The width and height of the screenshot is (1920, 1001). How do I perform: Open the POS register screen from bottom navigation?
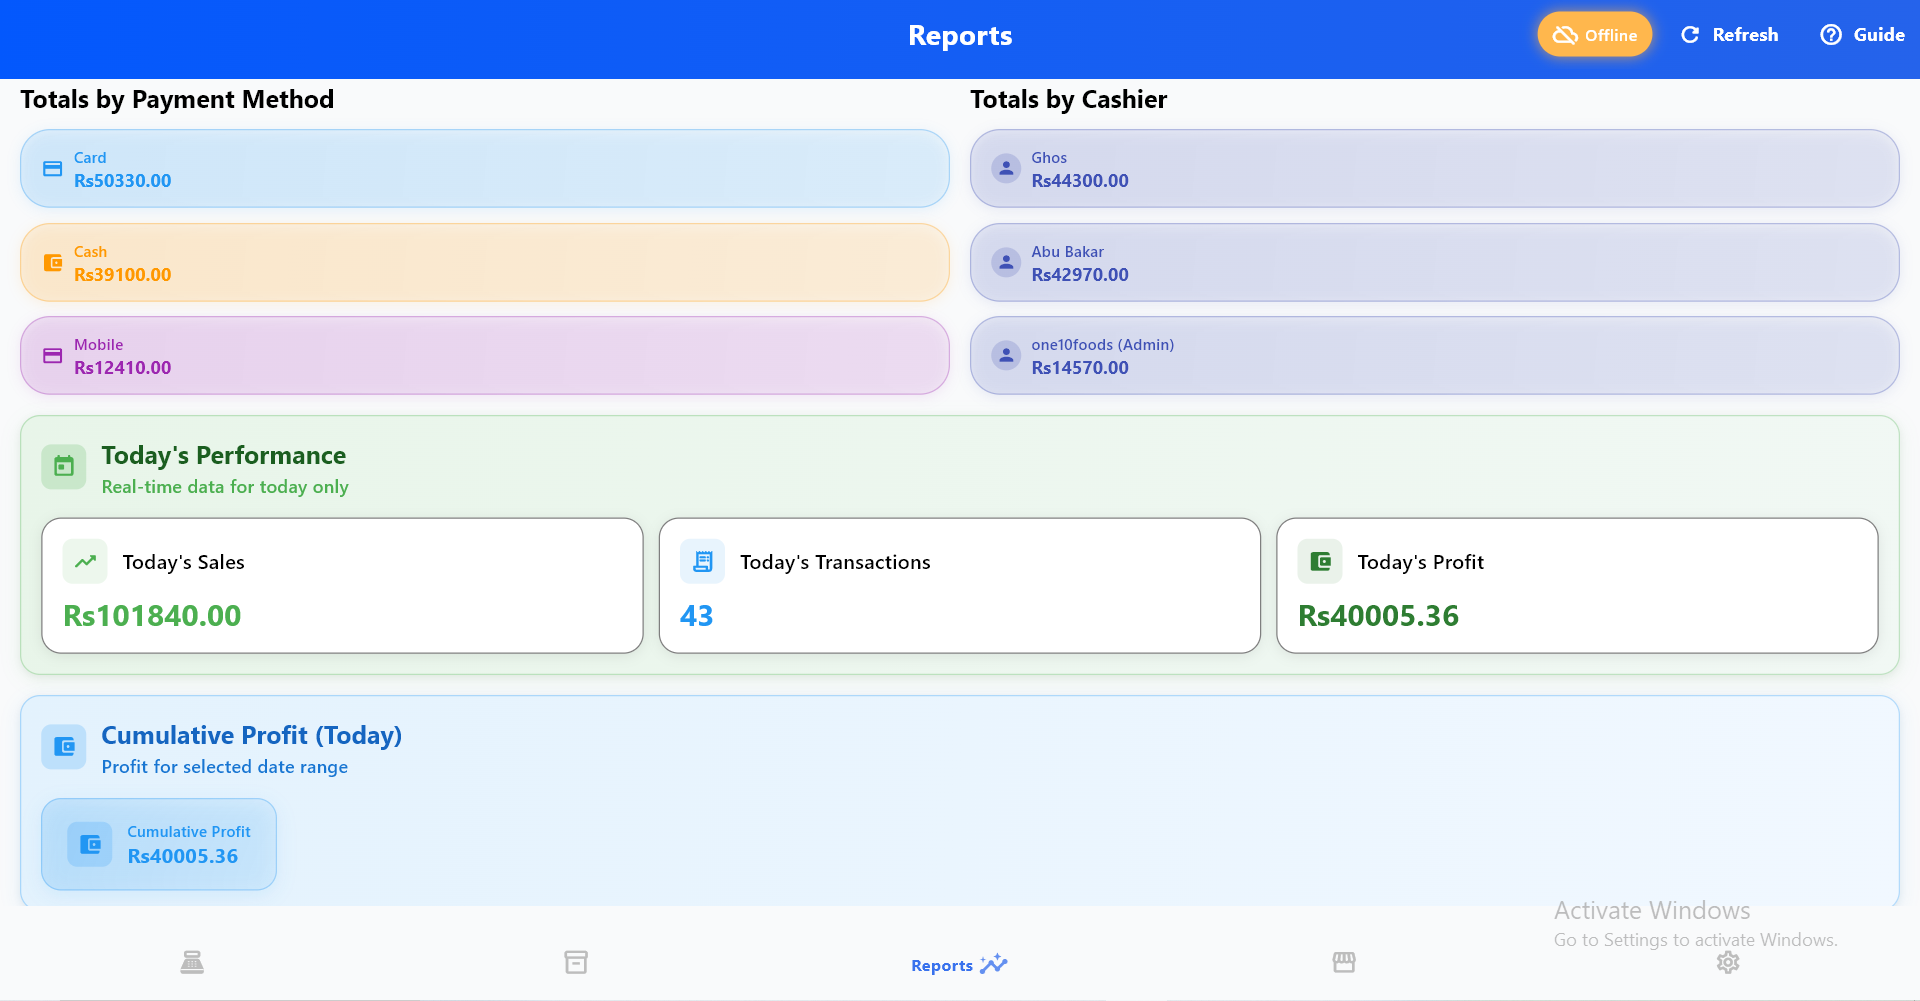[192, 962]
